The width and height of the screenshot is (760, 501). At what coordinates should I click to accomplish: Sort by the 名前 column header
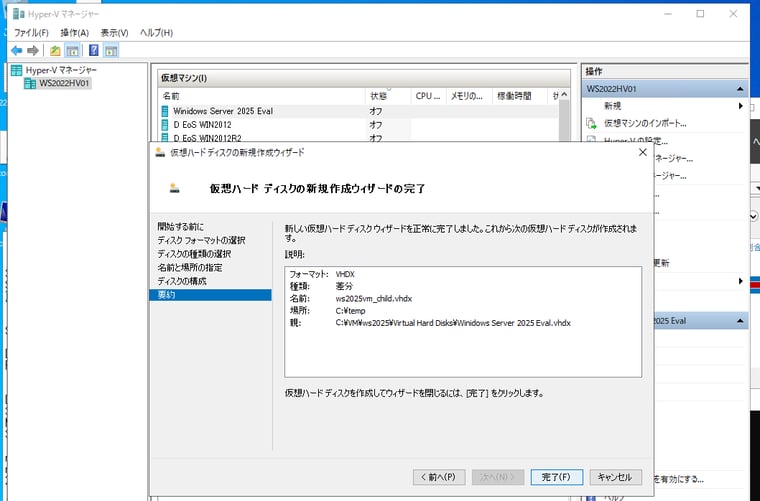click(x=262, y=96)
